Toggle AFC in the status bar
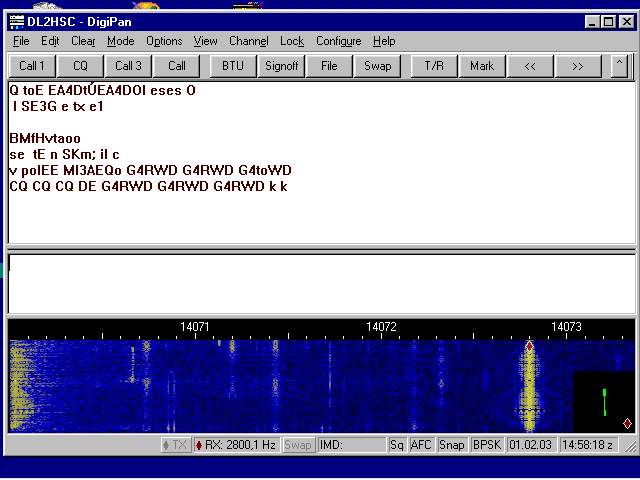 coord(421,445)
